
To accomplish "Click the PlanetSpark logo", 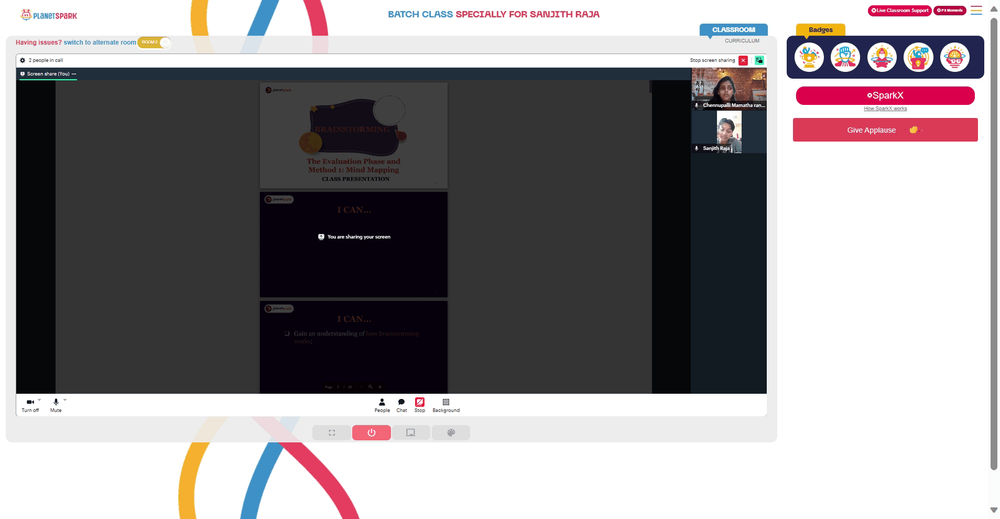I will coord(48,15).
